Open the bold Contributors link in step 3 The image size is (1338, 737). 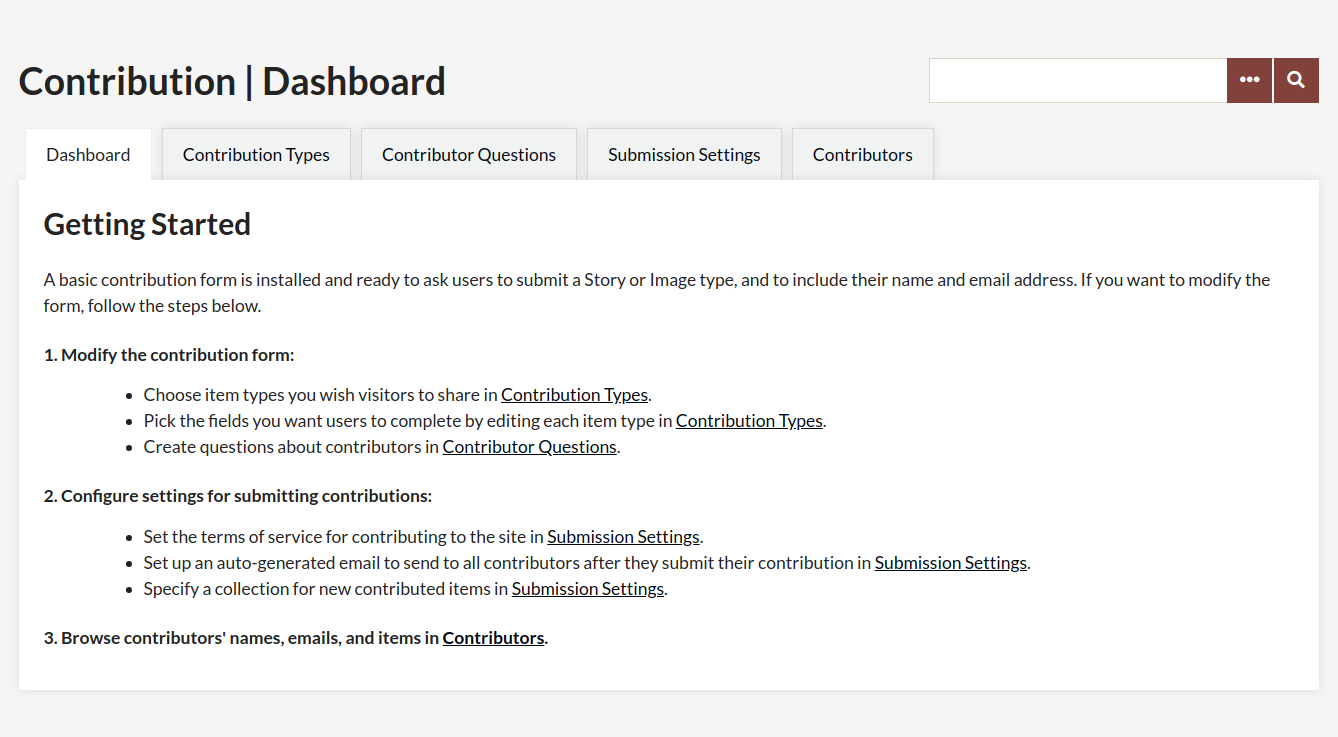pos(494,638)
